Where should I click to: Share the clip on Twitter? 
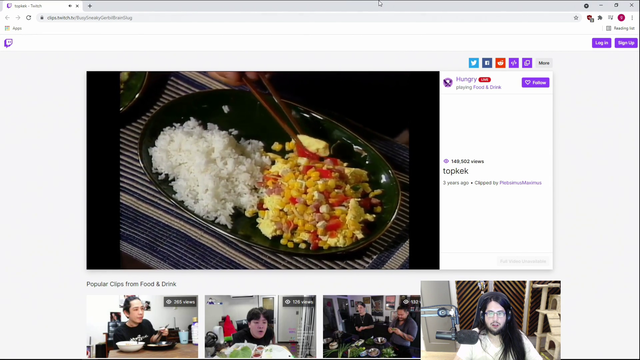pos(473,63)
